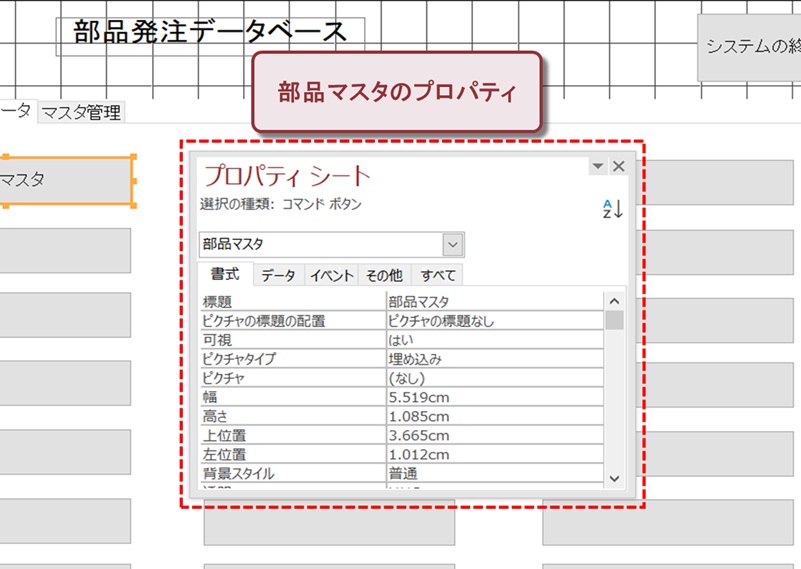Show the すべて properties tab

[x=437, y=276]
